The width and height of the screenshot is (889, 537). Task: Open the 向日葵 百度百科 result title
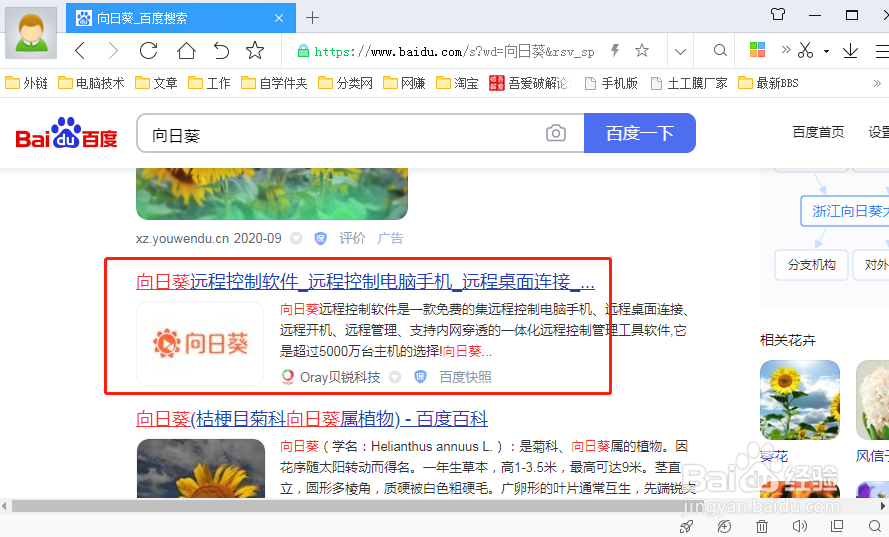click(x=312, y=419)
